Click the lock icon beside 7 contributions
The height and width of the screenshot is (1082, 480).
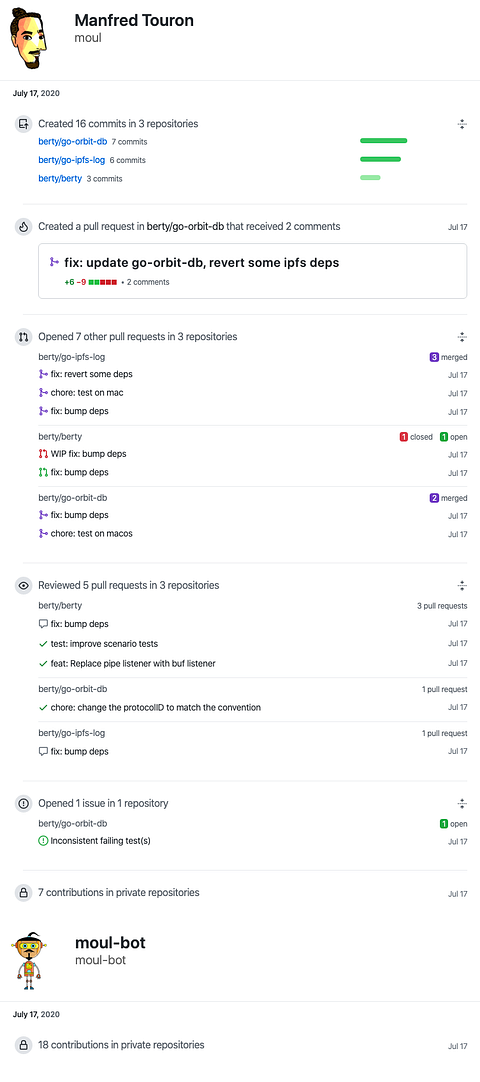(23, 893)
